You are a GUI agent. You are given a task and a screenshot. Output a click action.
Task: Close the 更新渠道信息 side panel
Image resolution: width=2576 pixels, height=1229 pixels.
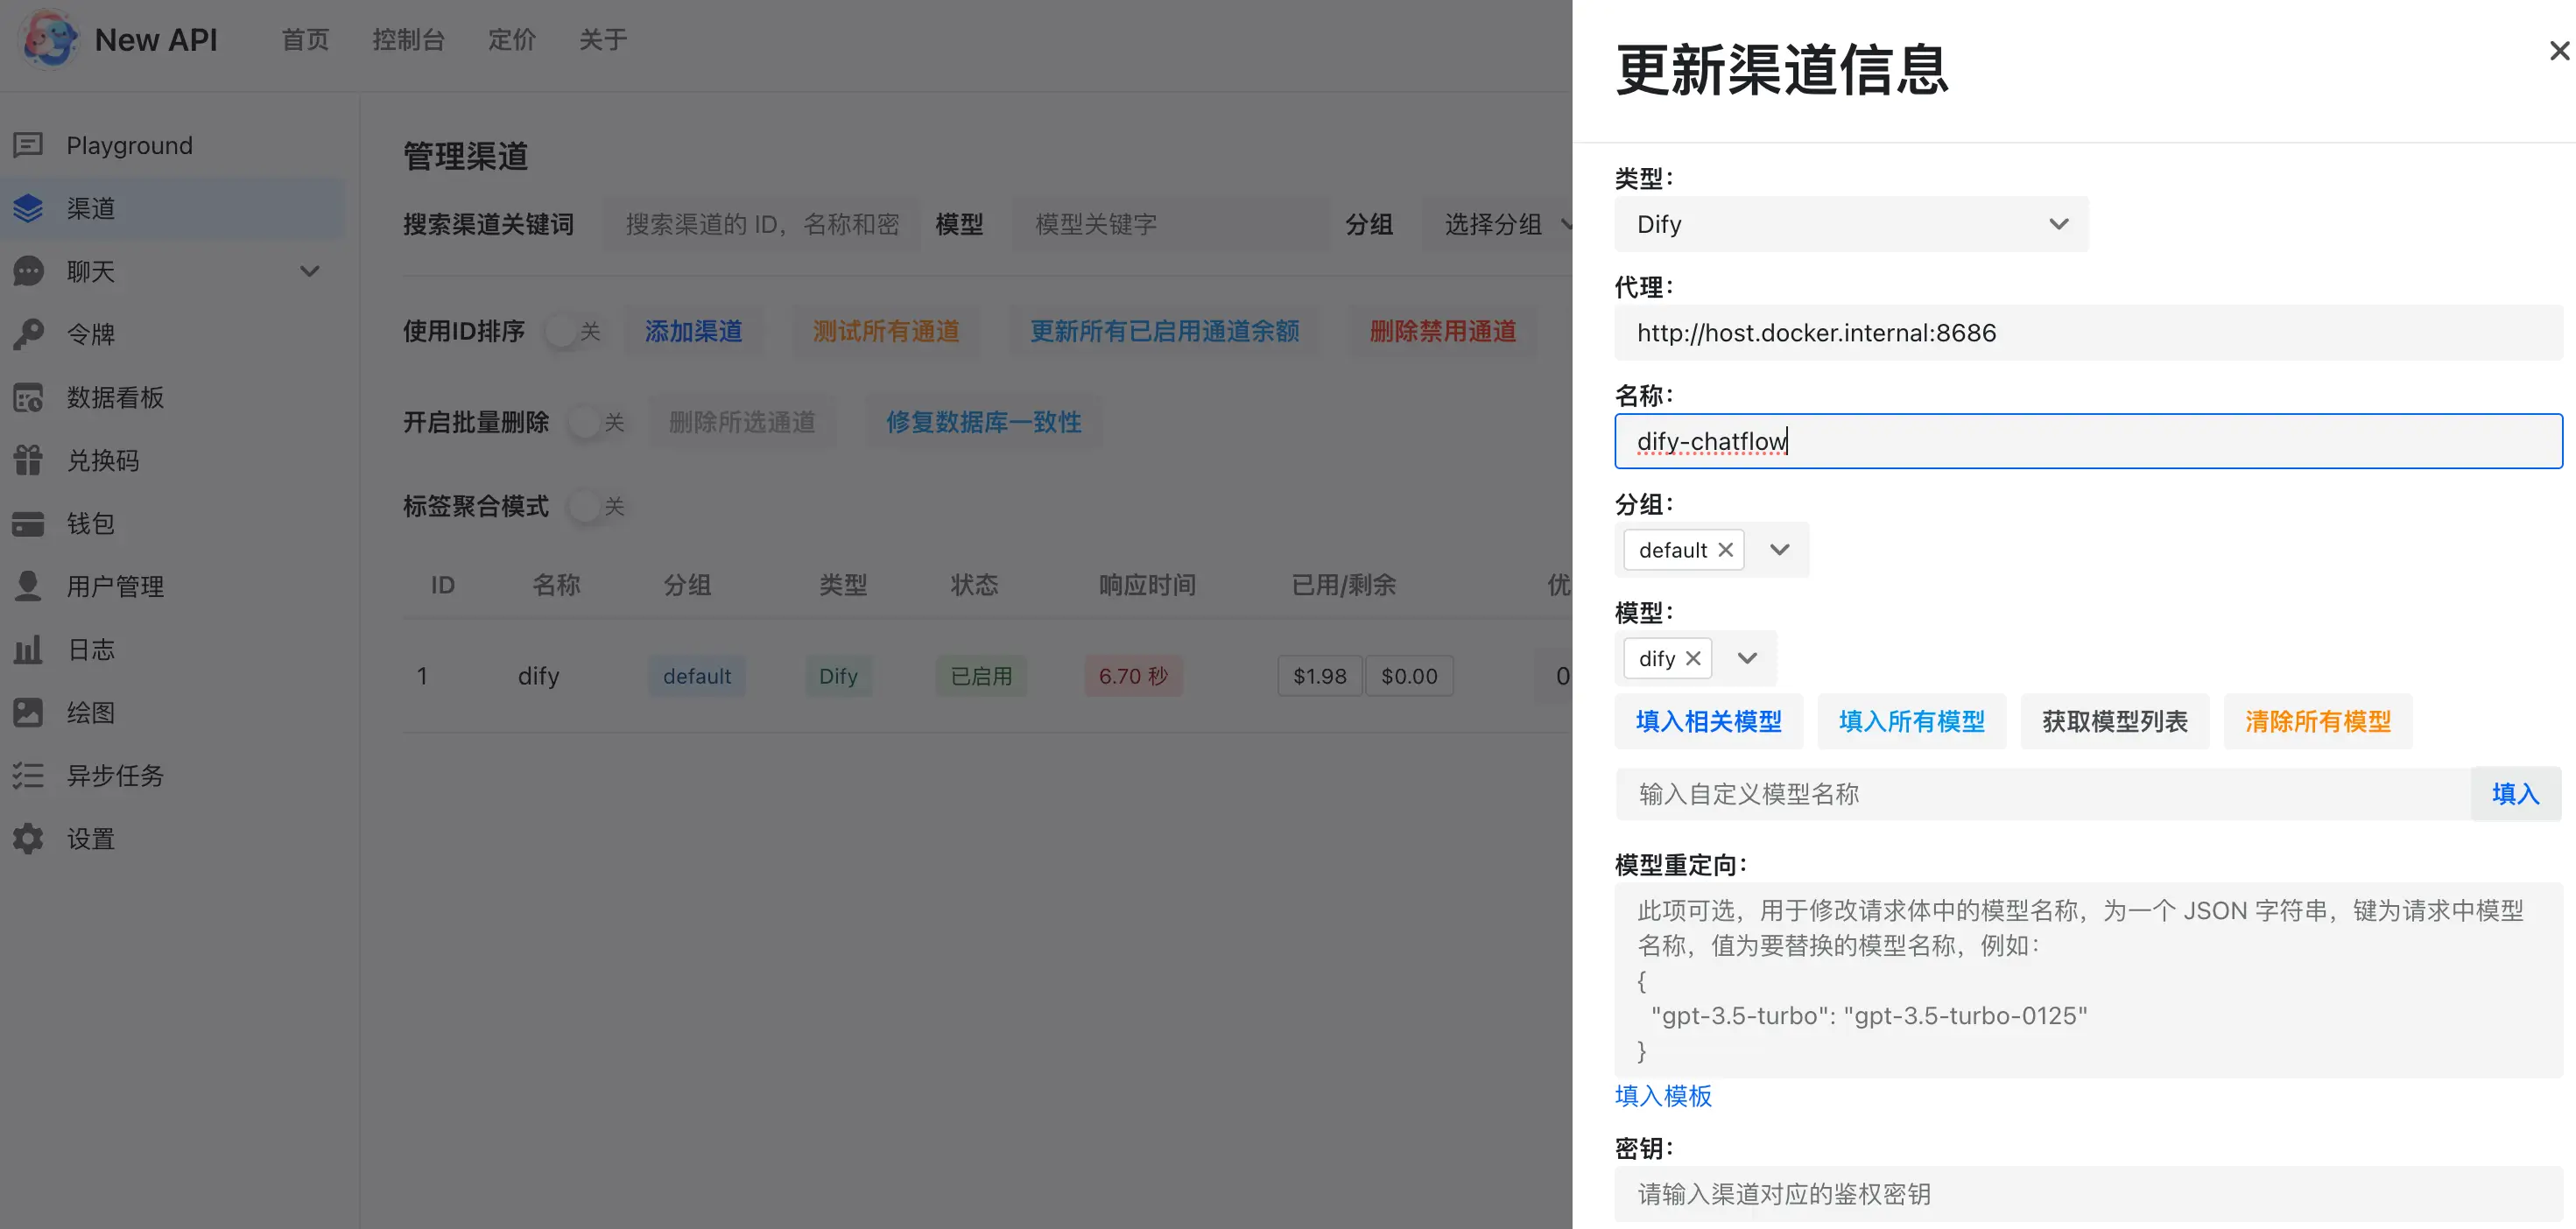[x=2559, y=51]
